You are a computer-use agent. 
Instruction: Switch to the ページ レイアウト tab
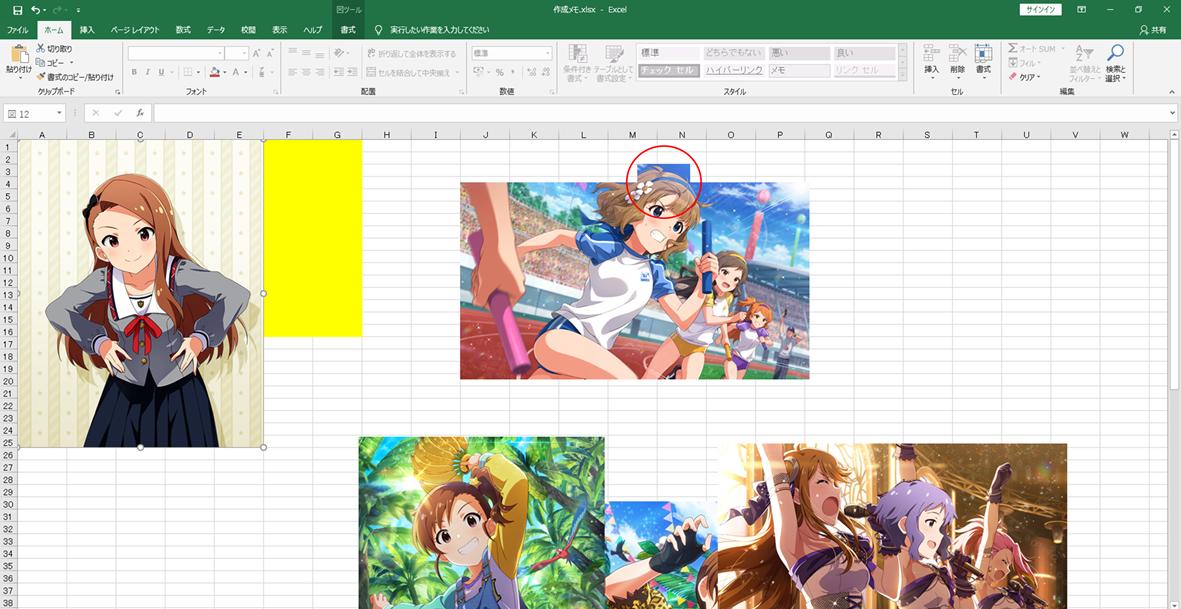click(136, 30)
